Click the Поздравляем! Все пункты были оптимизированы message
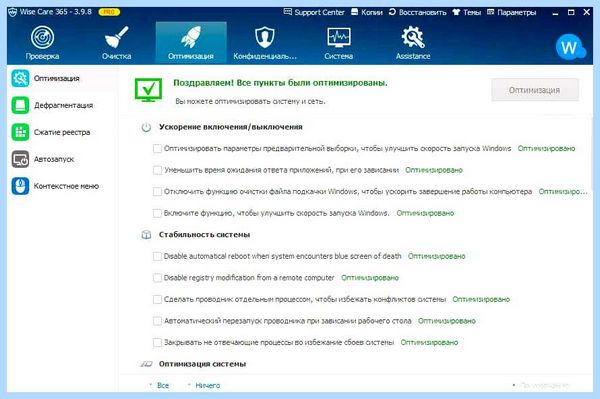 point(280,83)
